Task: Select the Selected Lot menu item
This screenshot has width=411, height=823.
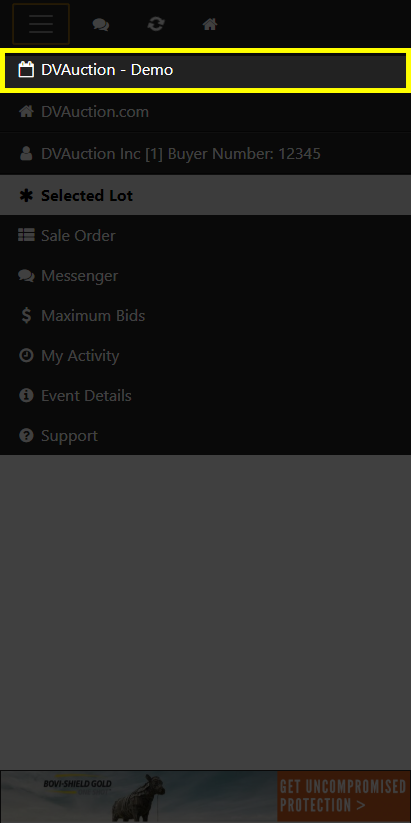Action: (x=205, y=195)
